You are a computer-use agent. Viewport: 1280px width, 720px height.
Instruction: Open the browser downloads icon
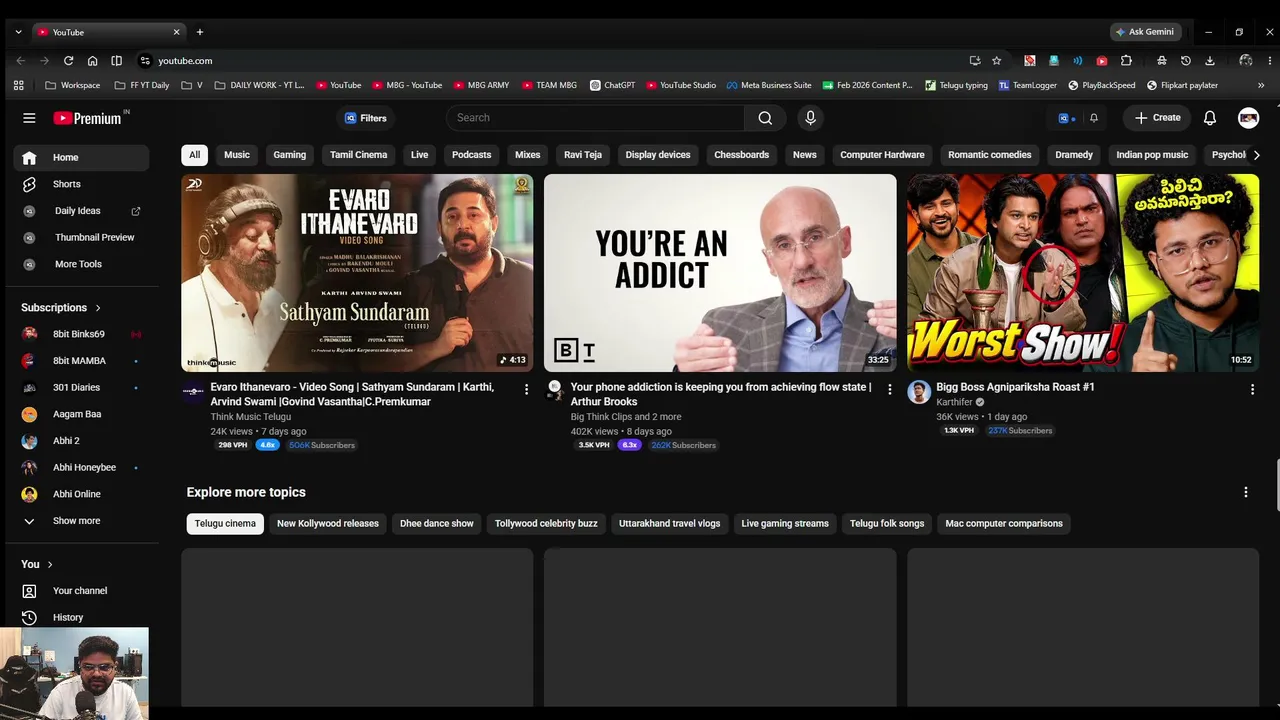click(x=1209, y=61)
